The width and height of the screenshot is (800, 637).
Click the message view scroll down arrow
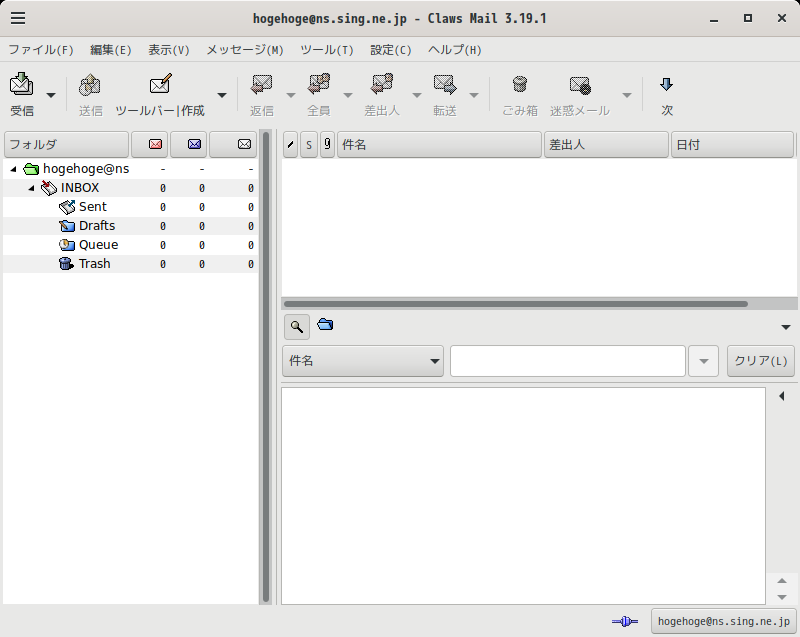coord(782,597)
